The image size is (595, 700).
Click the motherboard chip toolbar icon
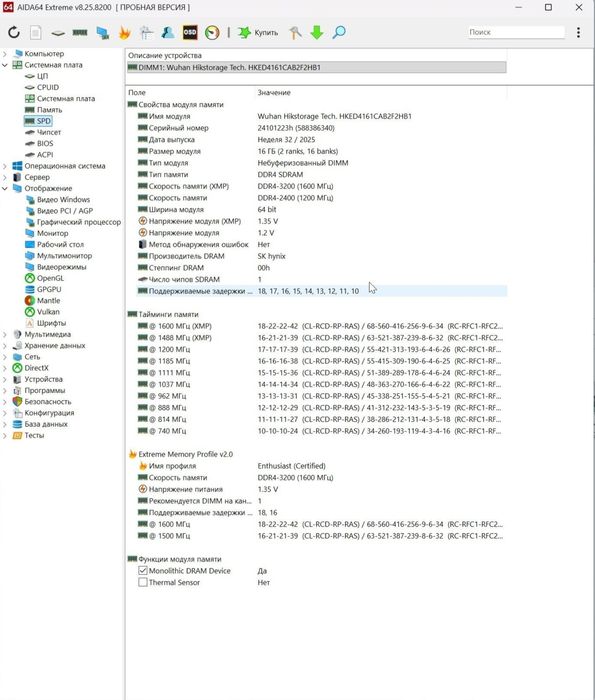coord(58,33)
